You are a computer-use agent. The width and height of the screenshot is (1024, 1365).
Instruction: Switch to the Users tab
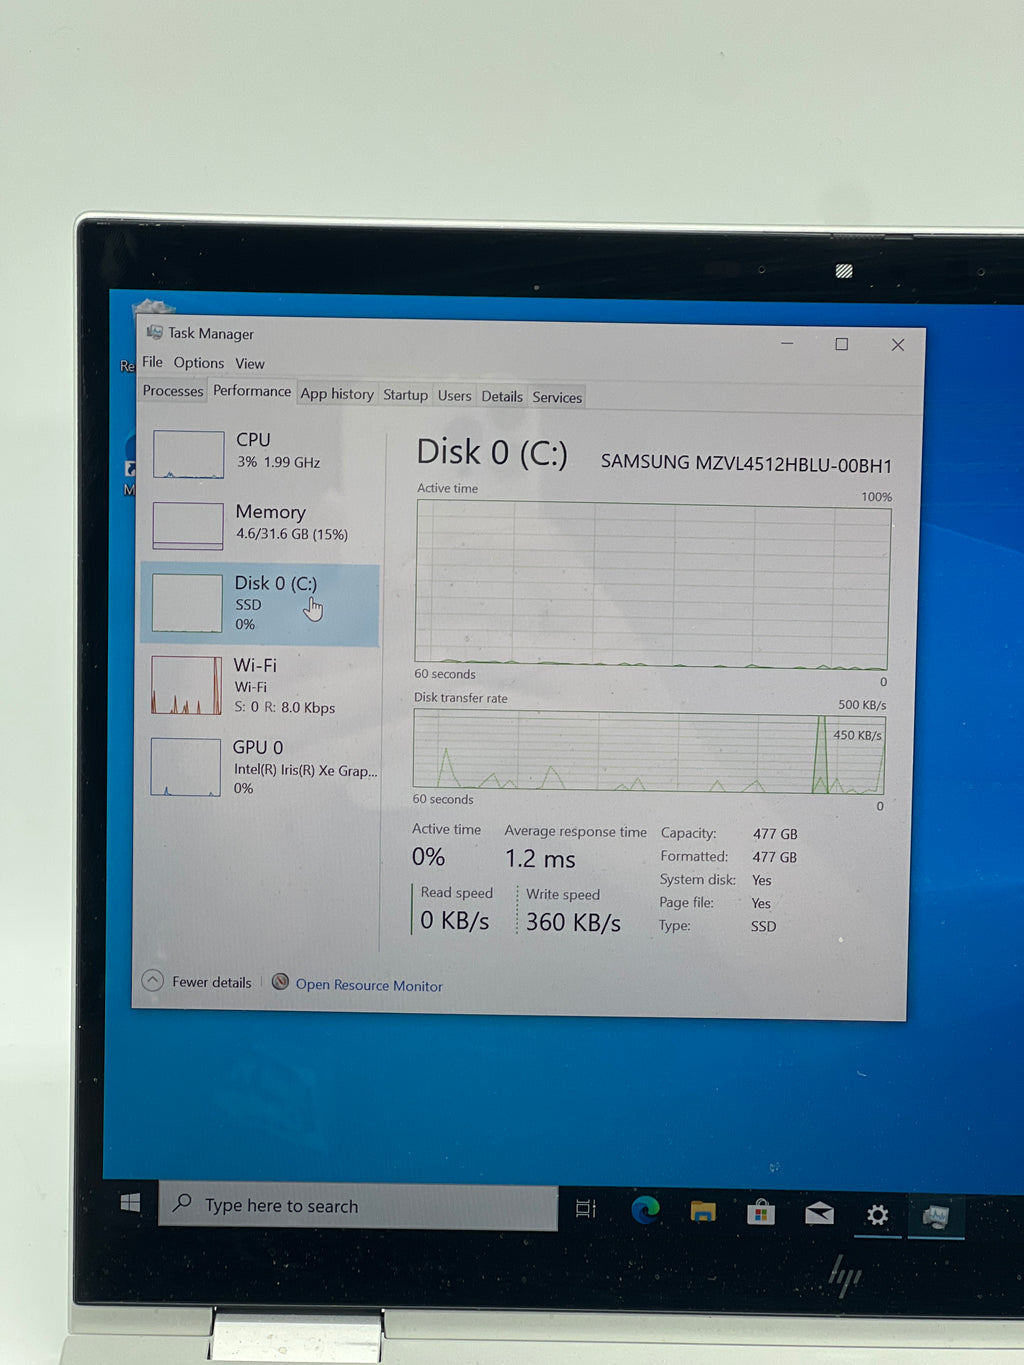(454, 396)
